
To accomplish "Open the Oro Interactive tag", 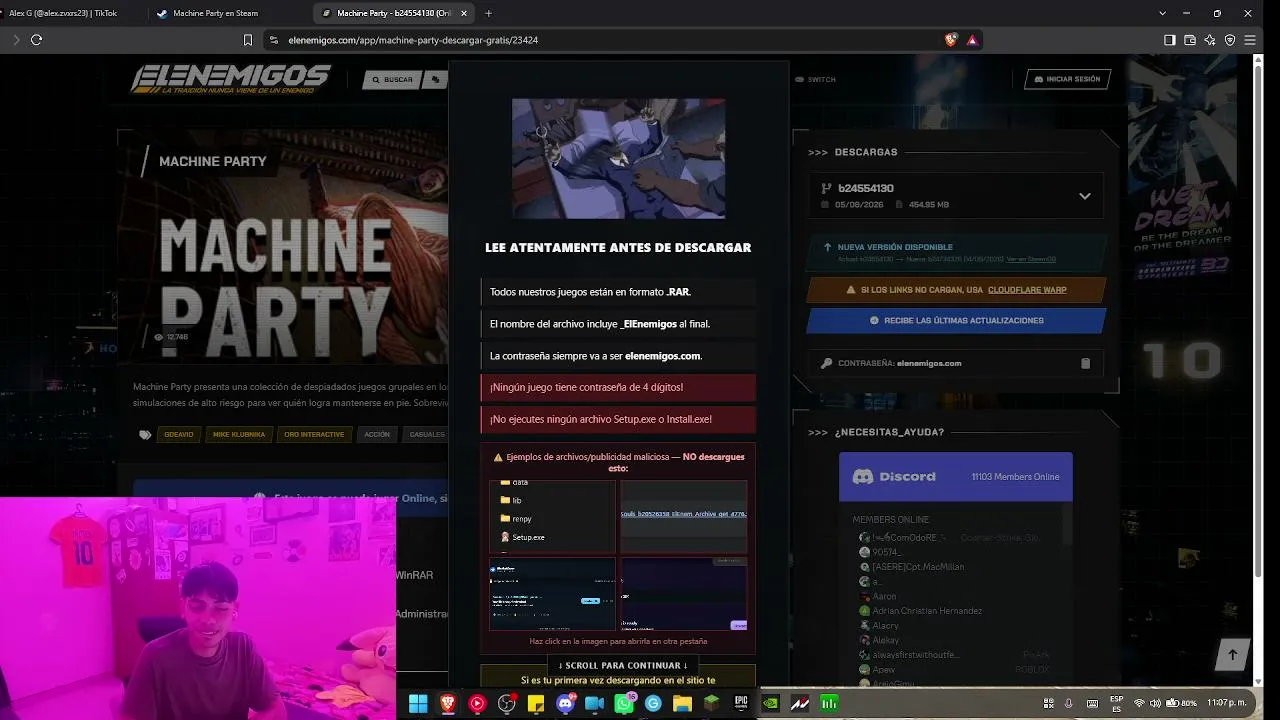I will pos(314,435).
